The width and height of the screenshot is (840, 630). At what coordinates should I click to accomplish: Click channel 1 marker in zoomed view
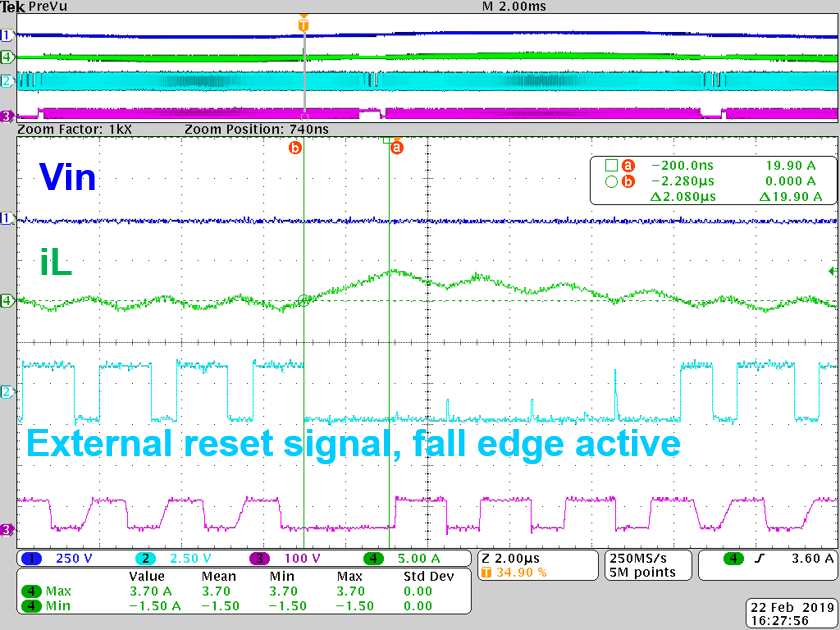6,219
